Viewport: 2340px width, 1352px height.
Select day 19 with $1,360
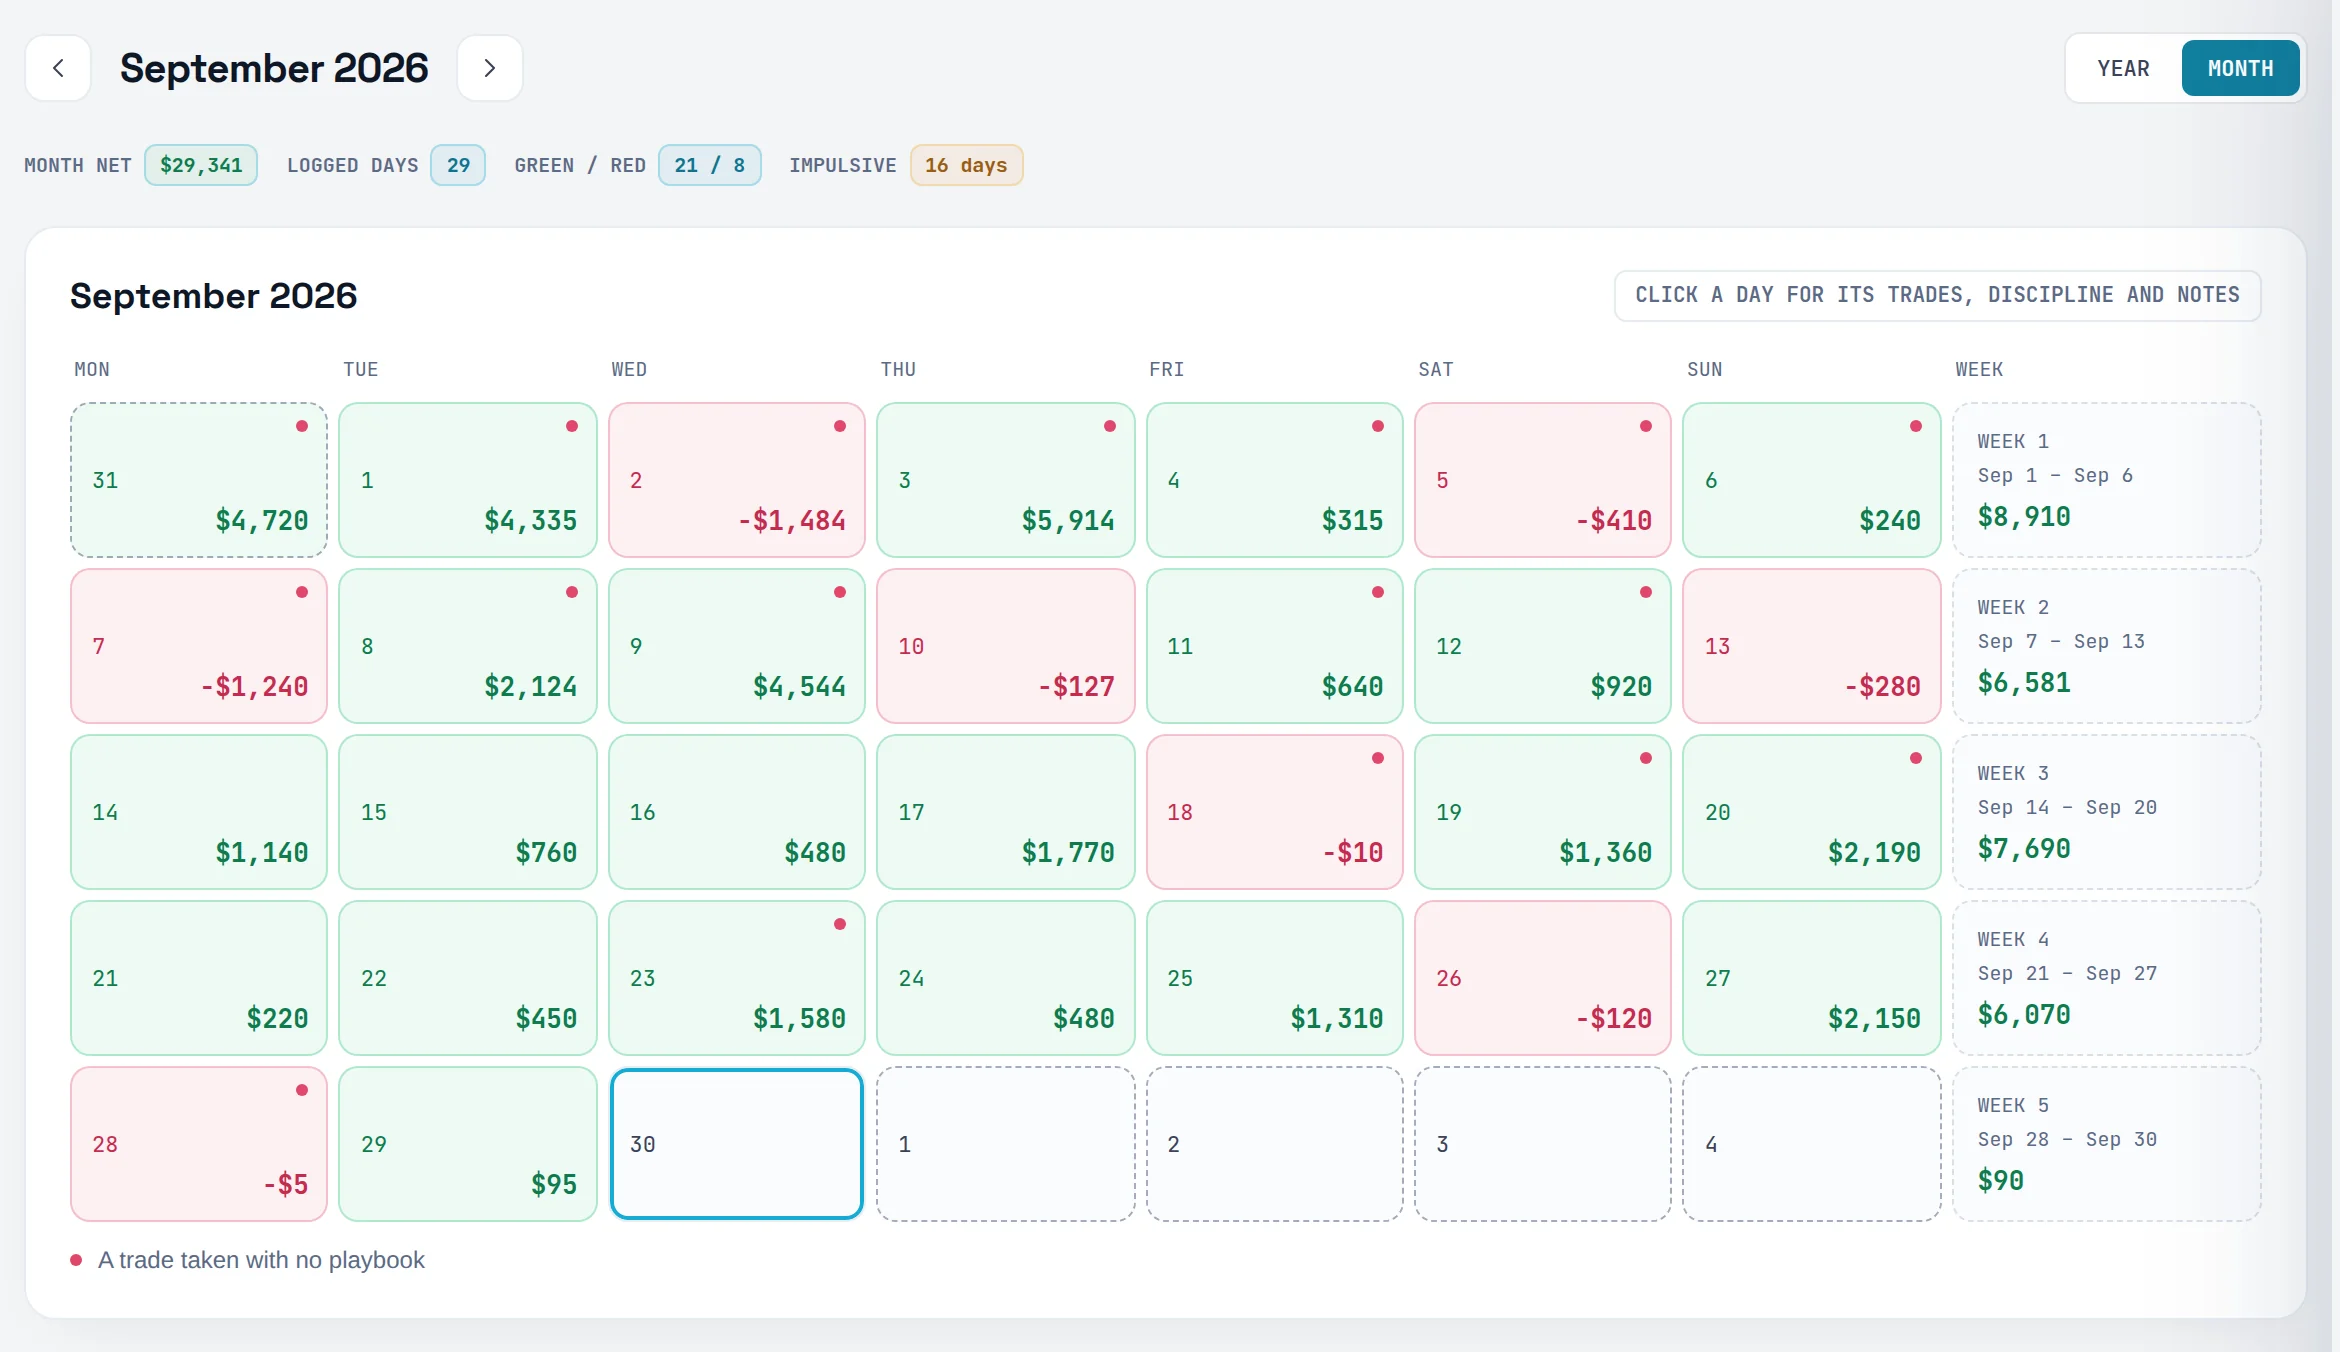(x=1543, y=812)
